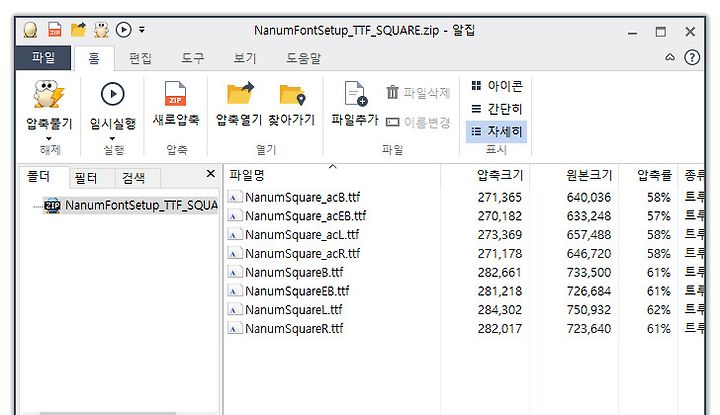
Task: Click the font icon beside NanumSquareL.ttf
Action: click(x=235, y=310)
